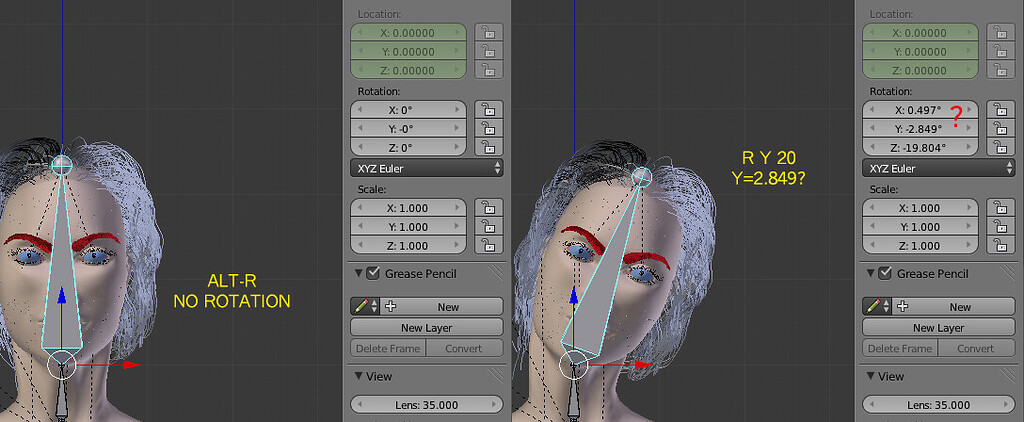Collapse the View section in ALT-R panel
Viewport: 1024px width, 422px height.
(x=358, y=376)
